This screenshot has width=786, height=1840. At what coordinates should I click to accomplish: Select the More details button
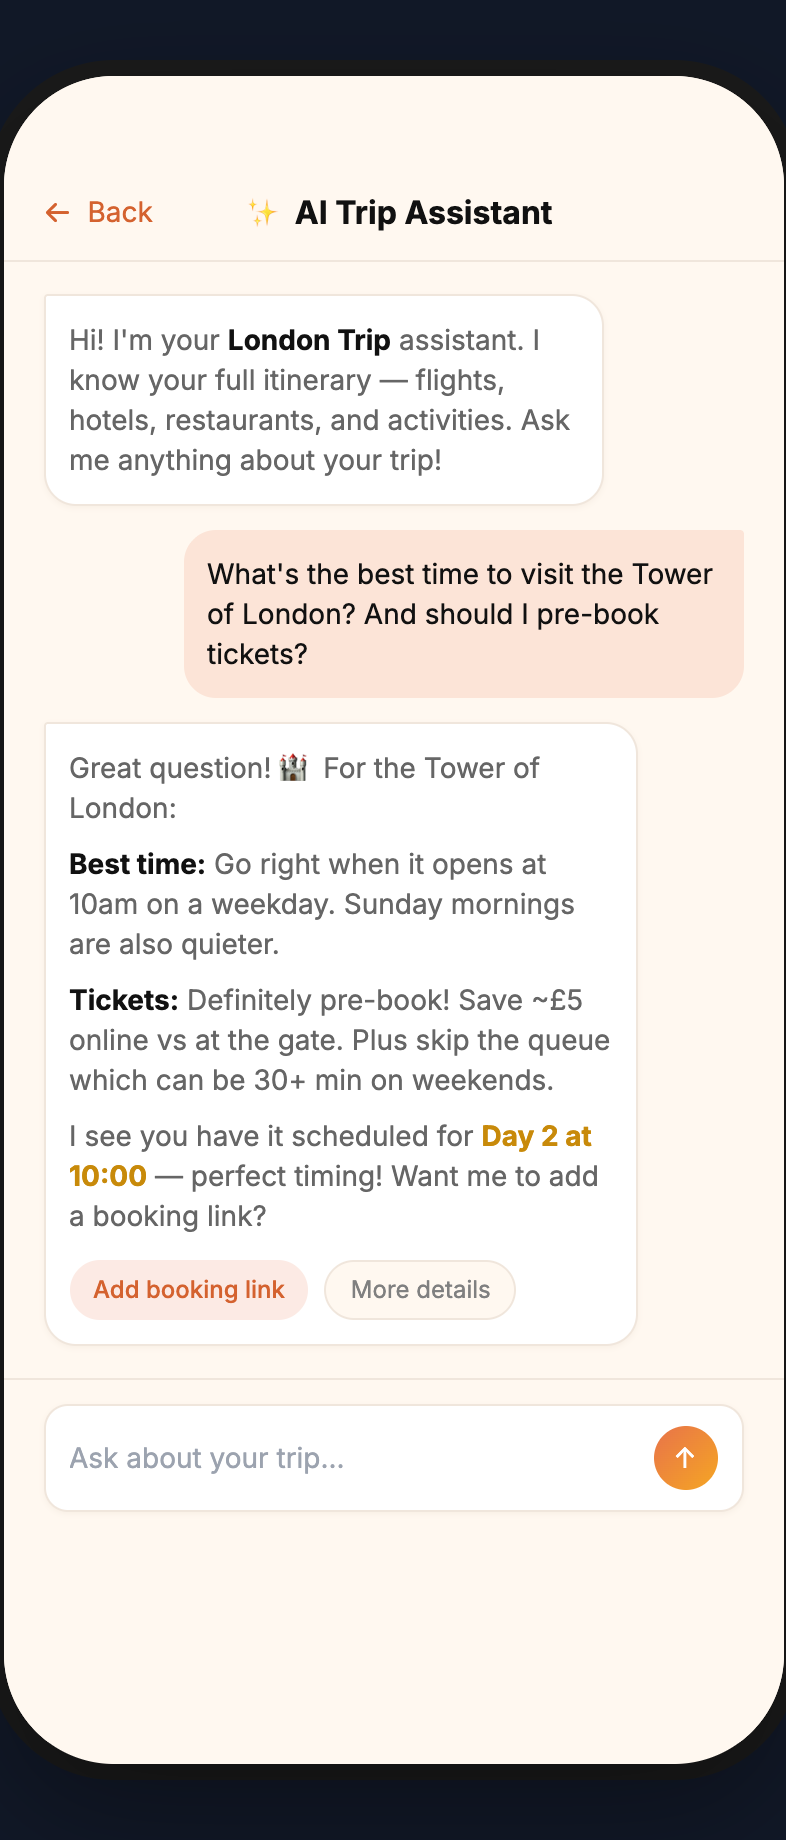[x=419, y=1290]
